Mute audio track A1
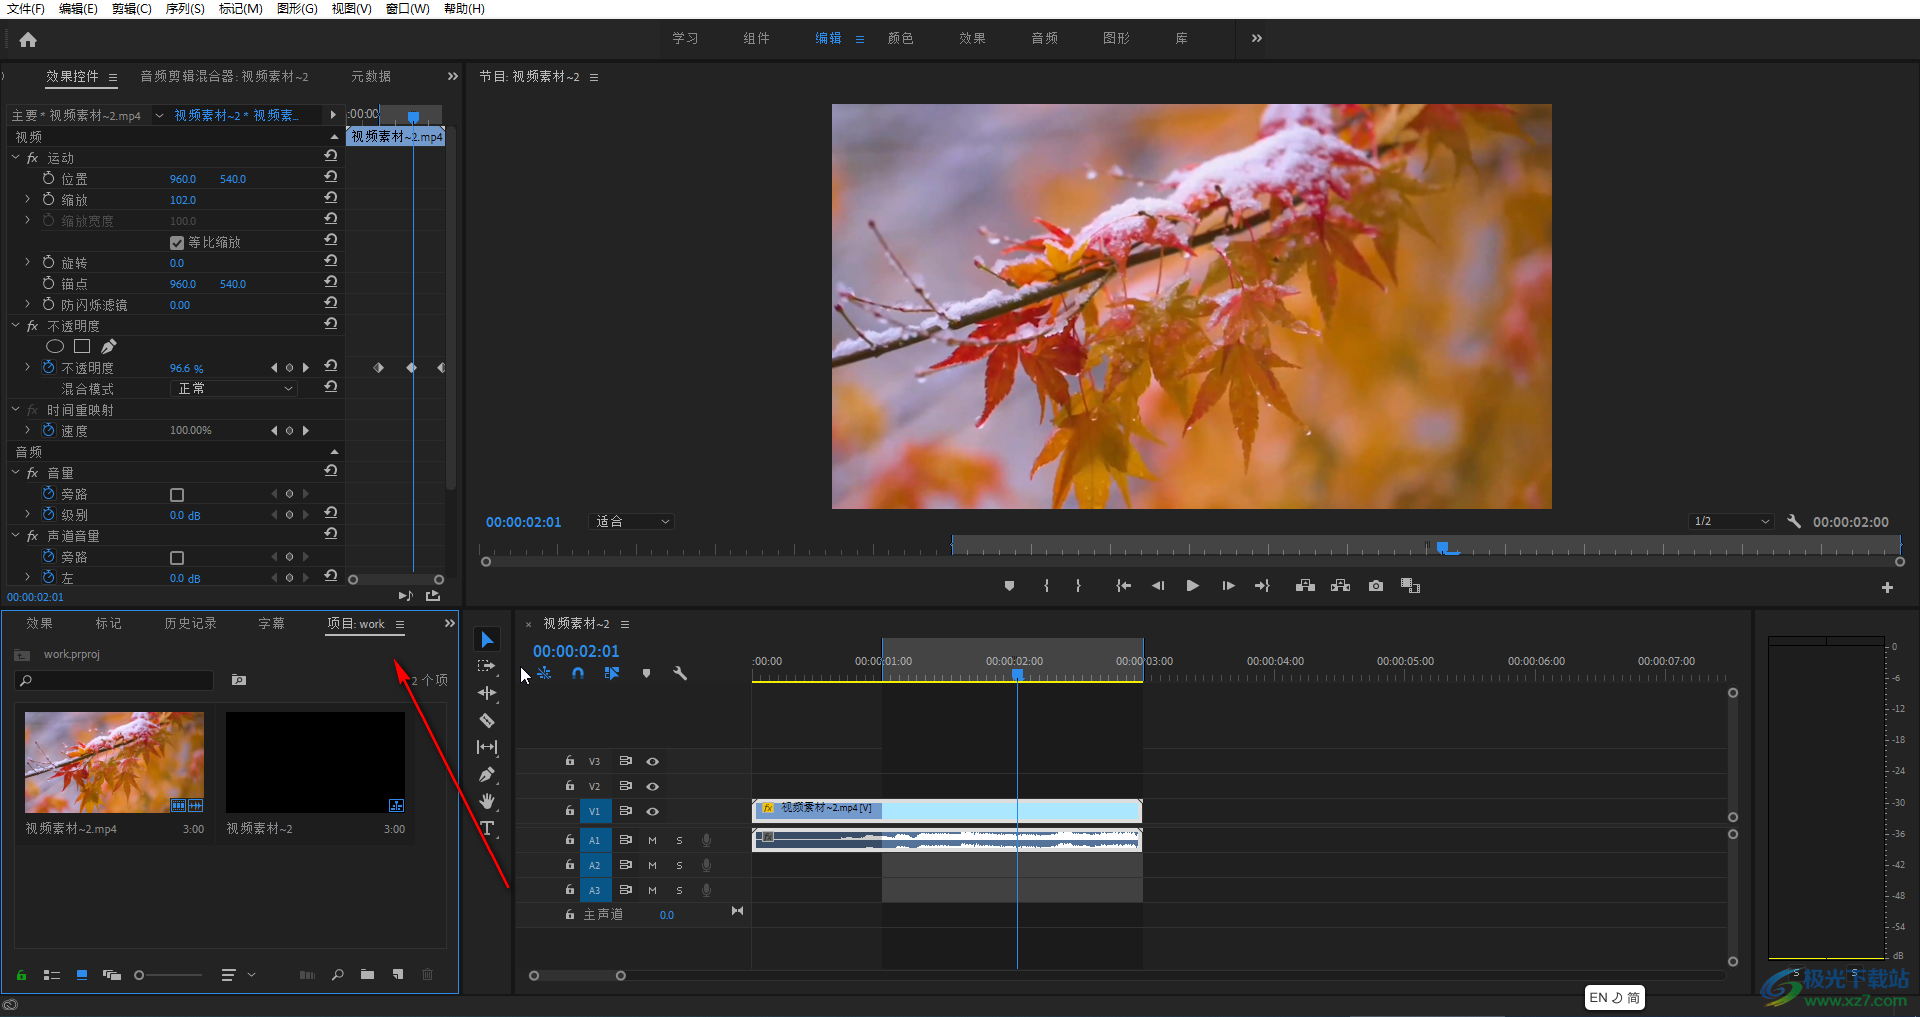The image size is (1920, 1017). click(x=652, y=840)
